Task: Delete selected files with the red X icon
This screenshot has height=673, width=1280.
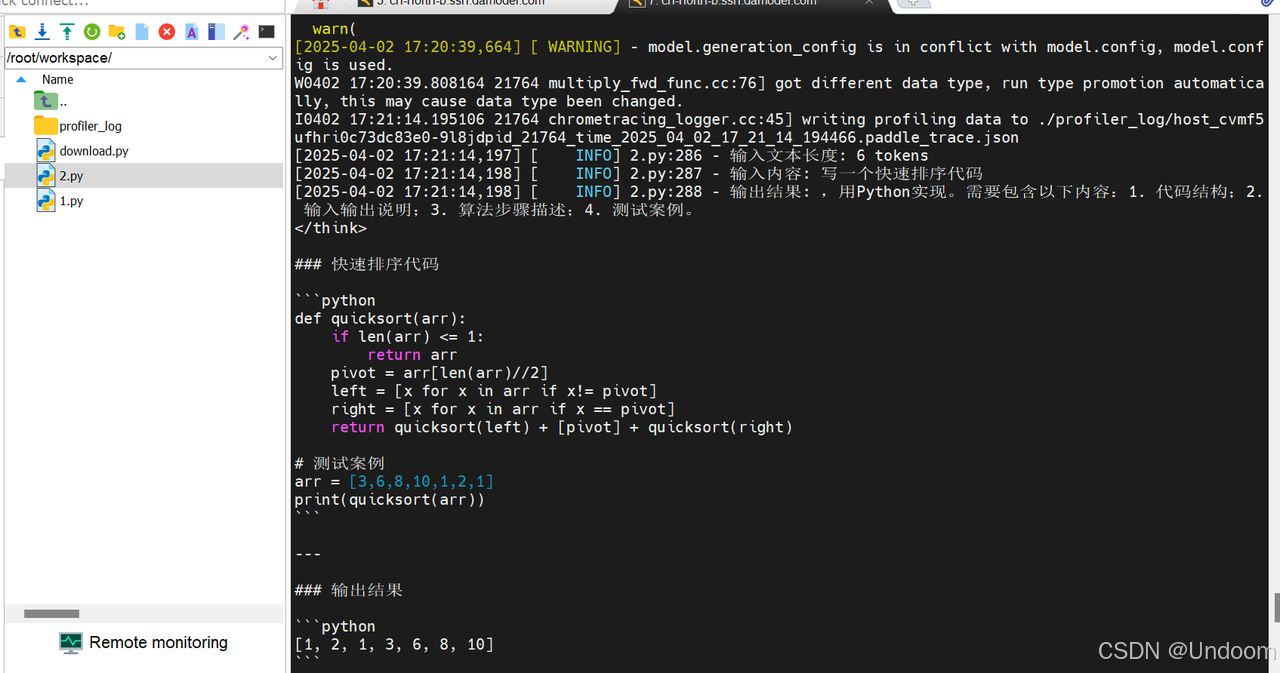Action: [x=167, y=32]
